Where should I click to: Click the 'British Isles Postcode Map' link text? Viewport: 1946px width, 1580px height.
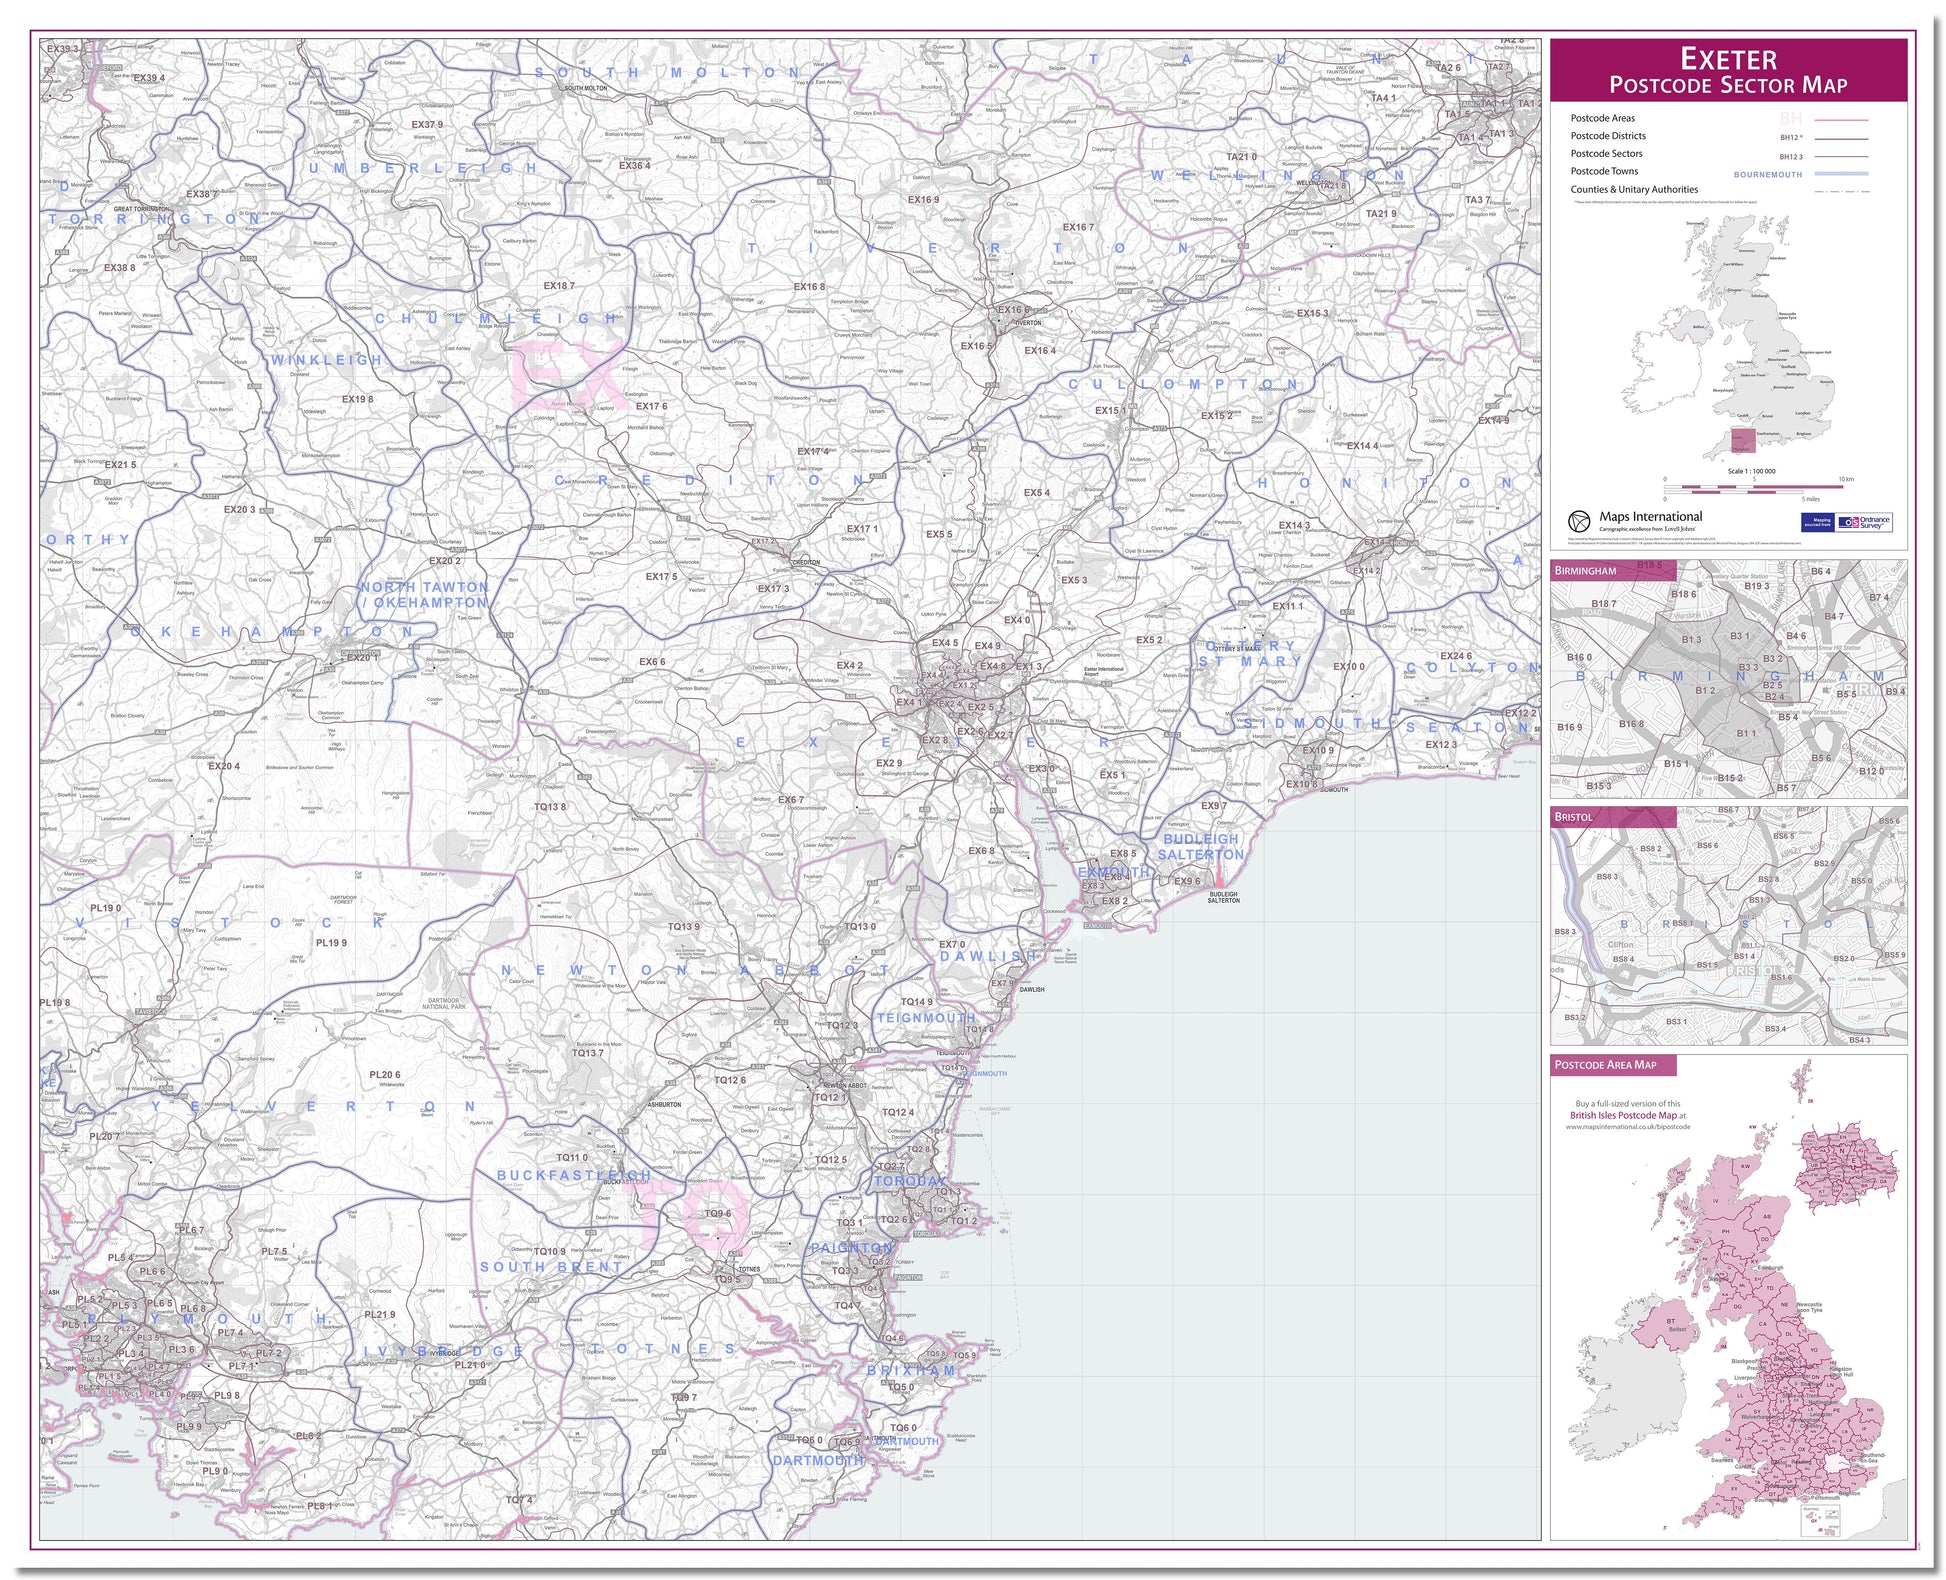click(1623, 1115)
